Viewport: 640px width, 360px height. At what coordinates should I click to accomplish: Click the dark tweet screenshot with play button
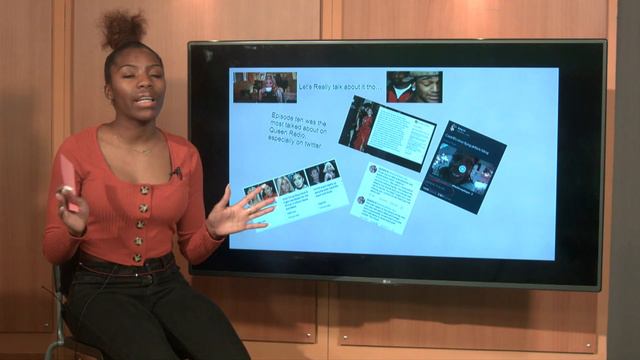[463, 167]
